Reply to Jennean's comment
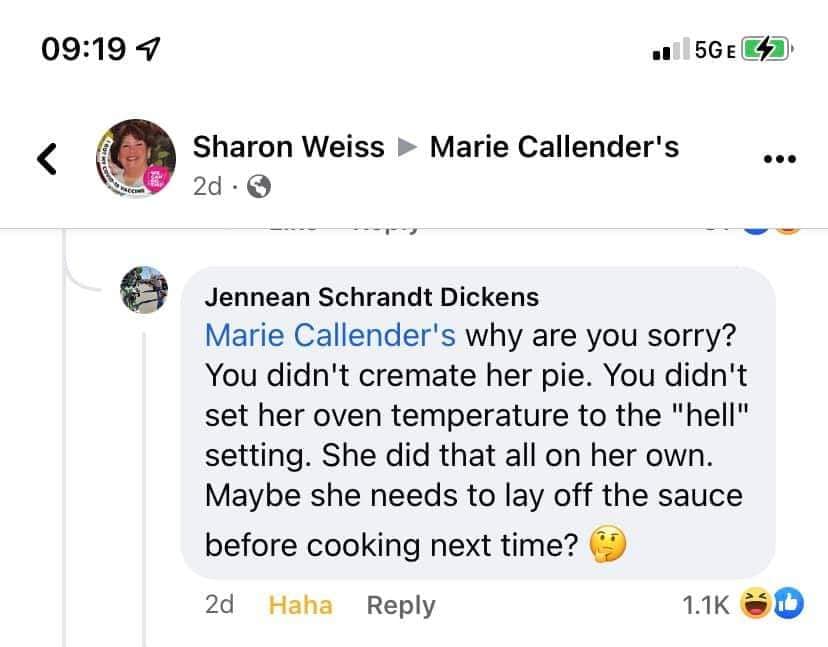Viewport: 828px width, 647px height. coord(401,605)
